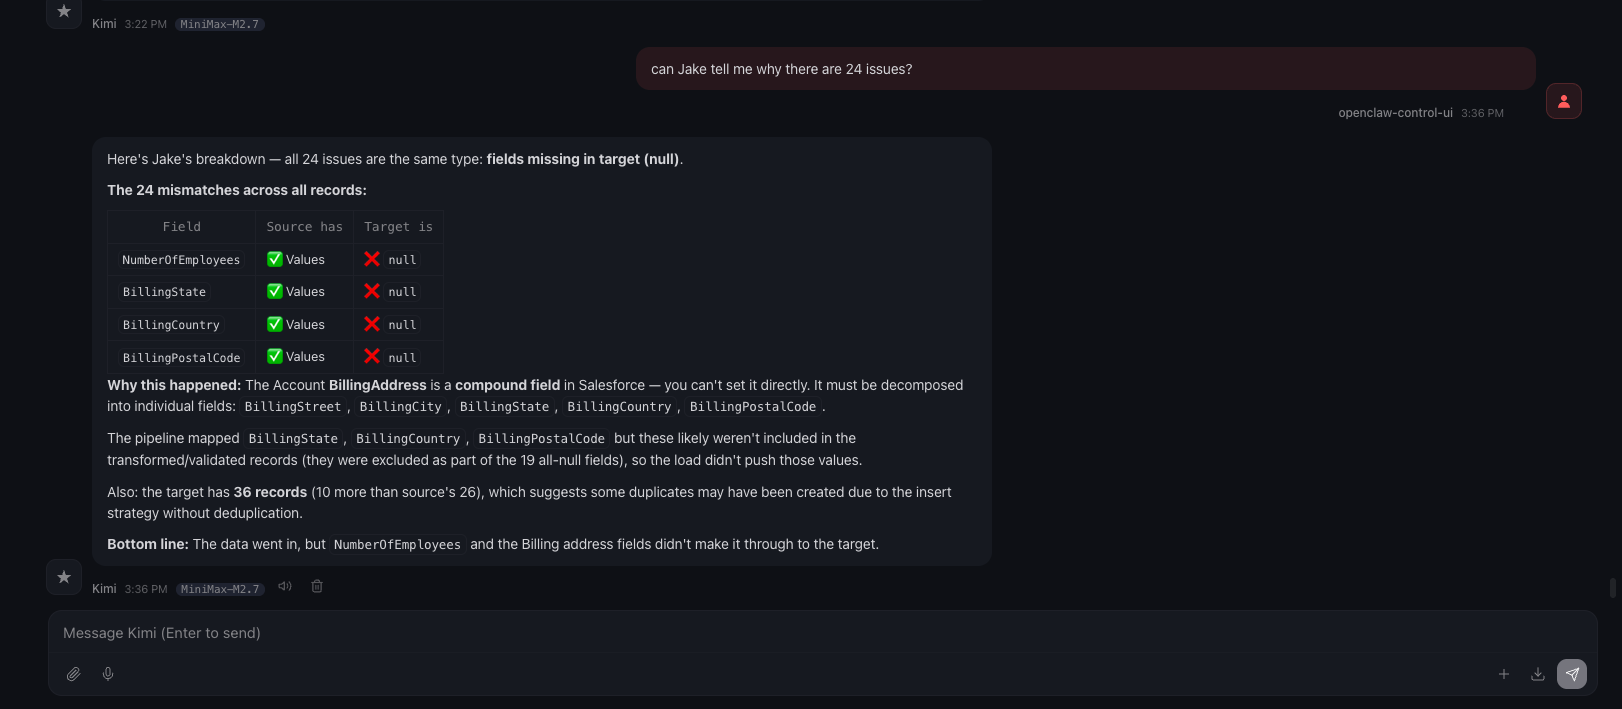Image resolution: width=1622 pixels, height=709 pixels.
Task: Open the MiniMax-M2.7 model badge on the 3:36 PM message
Action: tap(219, 589)
